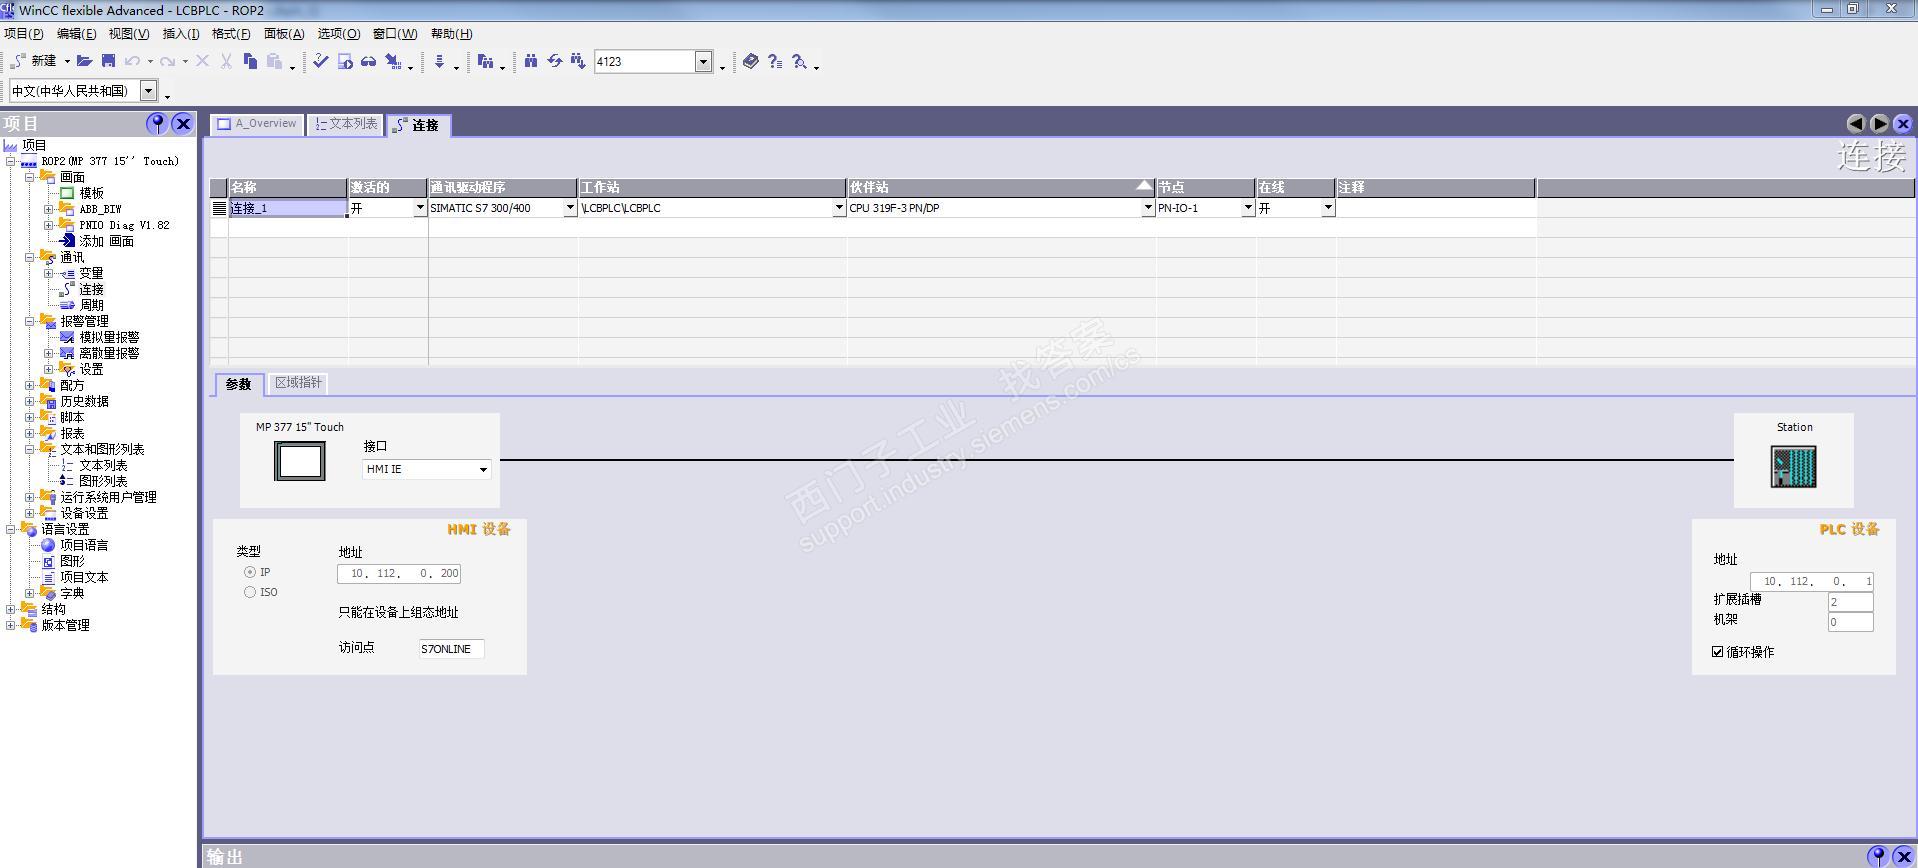The height and width of the screenshot is (868, 1918).
Task: Open the 4123 search text dropdown
Action: [703, 61]
